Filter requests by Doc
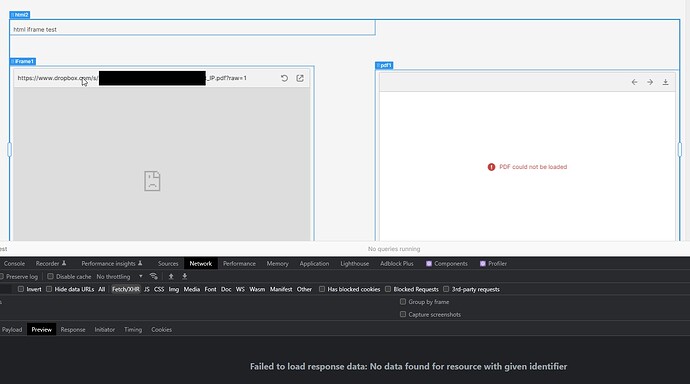690x384 pixels. [226, 289]
